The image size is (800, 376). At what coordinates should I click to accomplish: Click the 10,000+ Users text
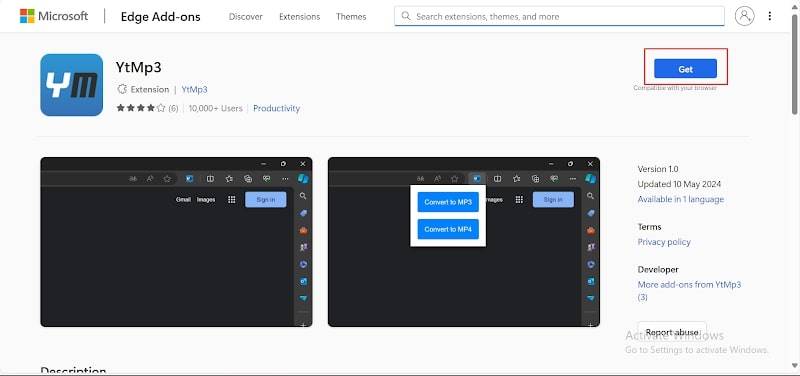point(215,108)
